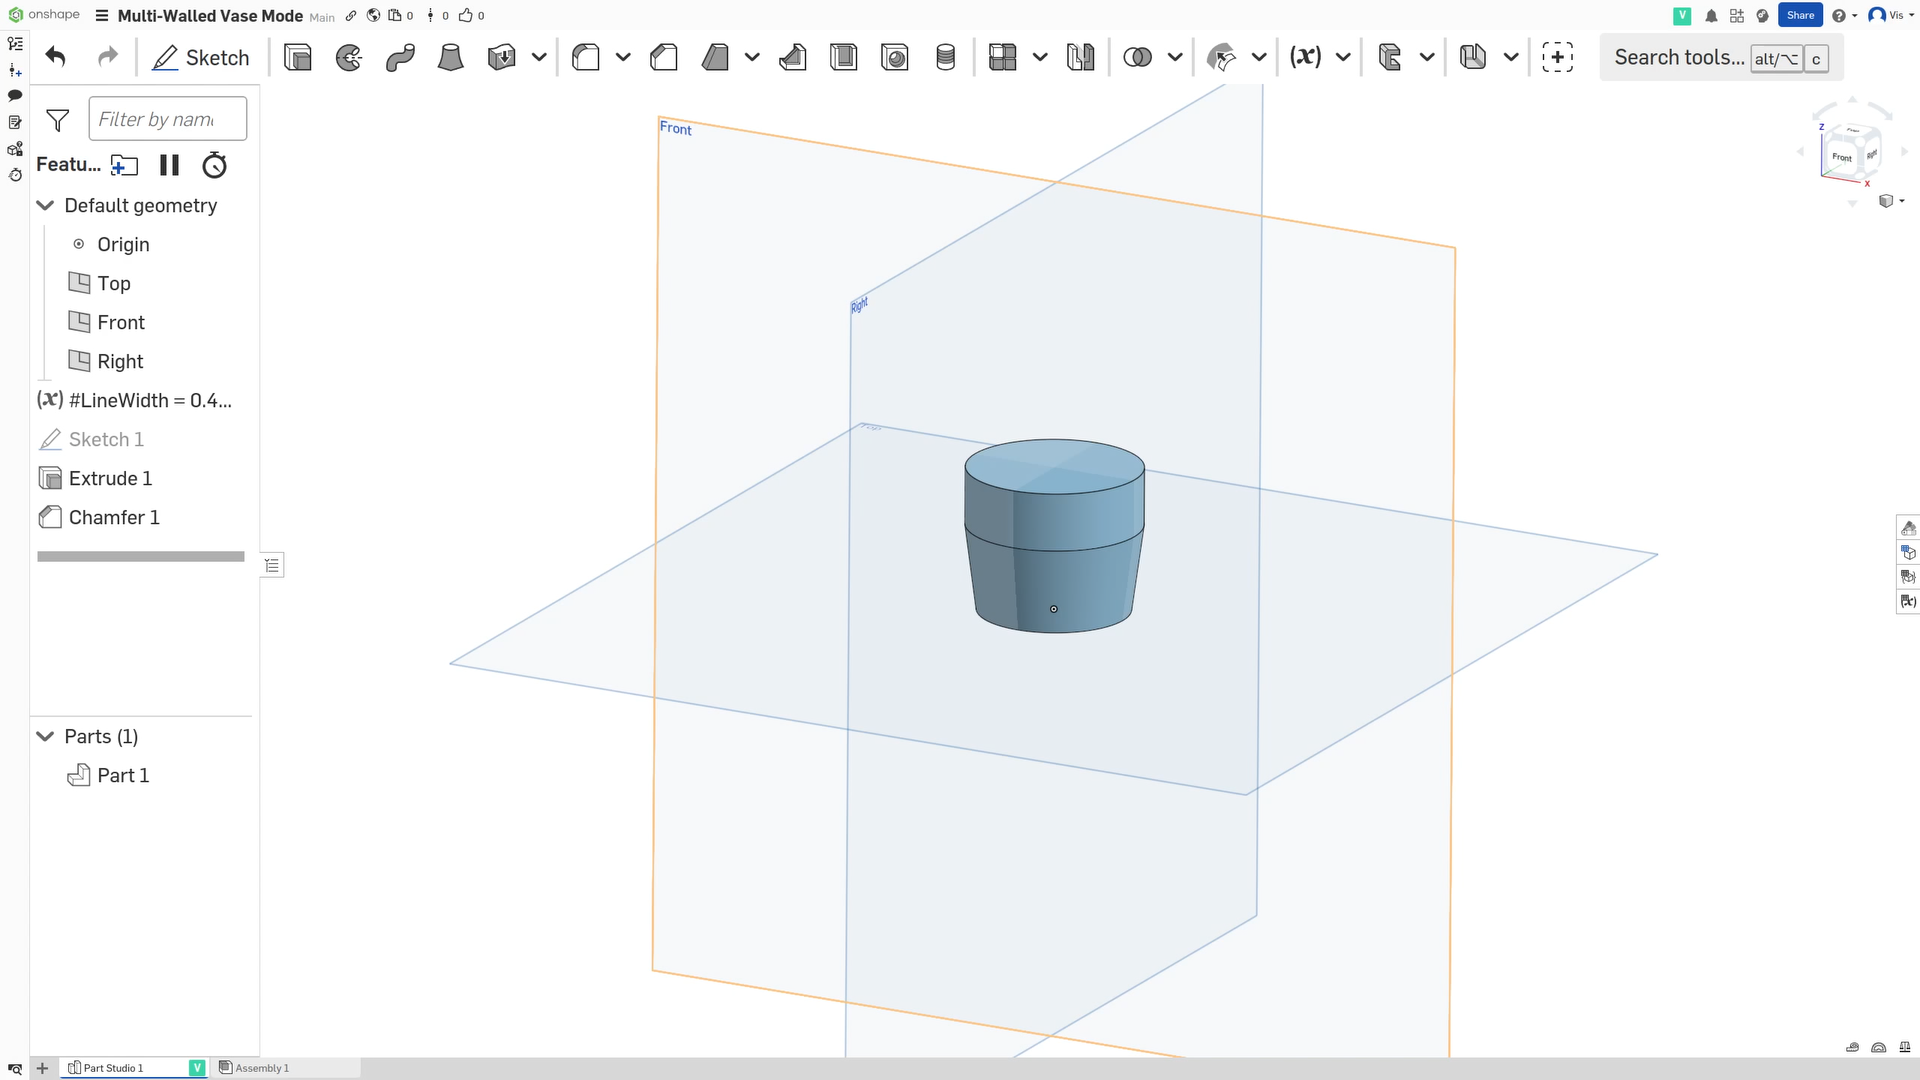This screenshot has width=1920, height=1080.
Task: Select the Boolean tool
Action: click(x=1137, y=57)
